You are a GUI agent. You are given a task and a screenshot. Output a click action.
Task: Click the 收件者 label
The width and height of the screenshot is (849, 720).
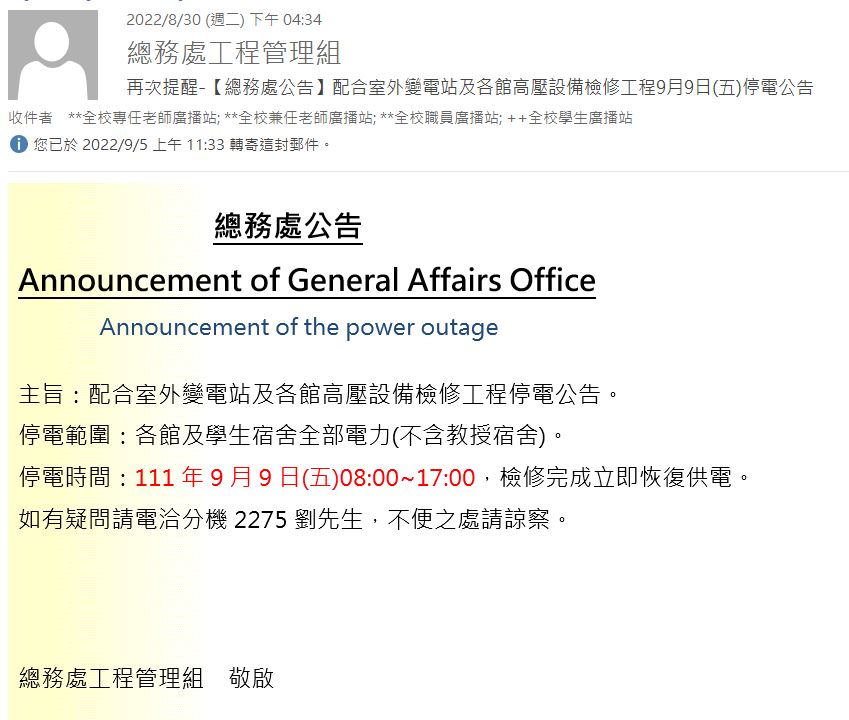click(30, 117)
